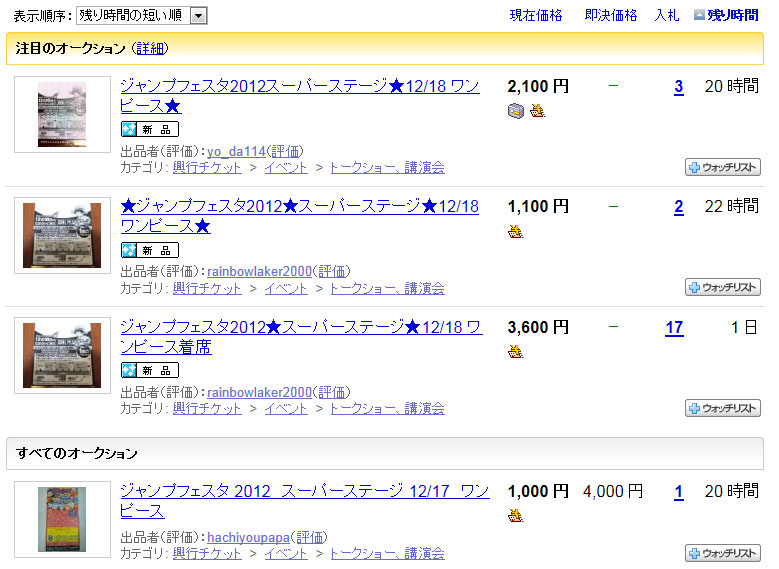The width and height of the screenshot is (779, 569).
Task: Open 評価 for seller hachiyoupapa
Action: coord(310,537)
